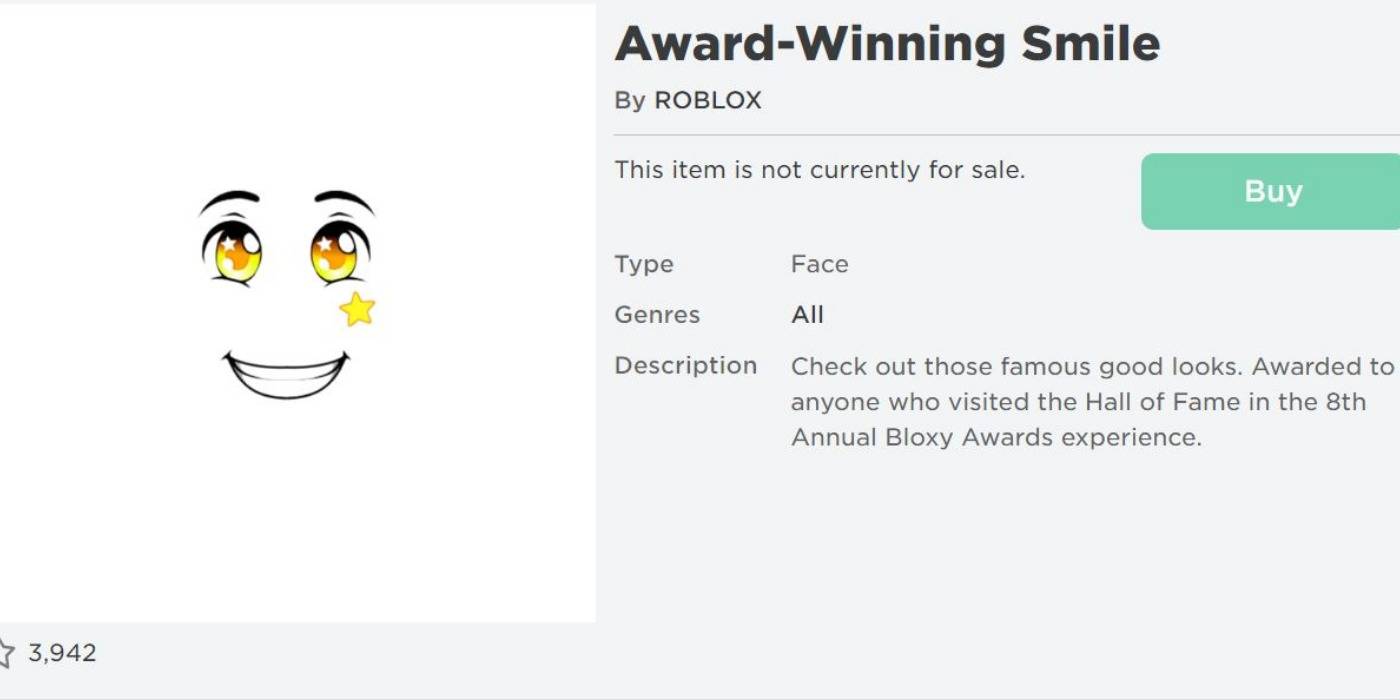Click the right eyebrow of the face
The width and height of the screenshot is (1400, 700).
(x=344, y=198)
